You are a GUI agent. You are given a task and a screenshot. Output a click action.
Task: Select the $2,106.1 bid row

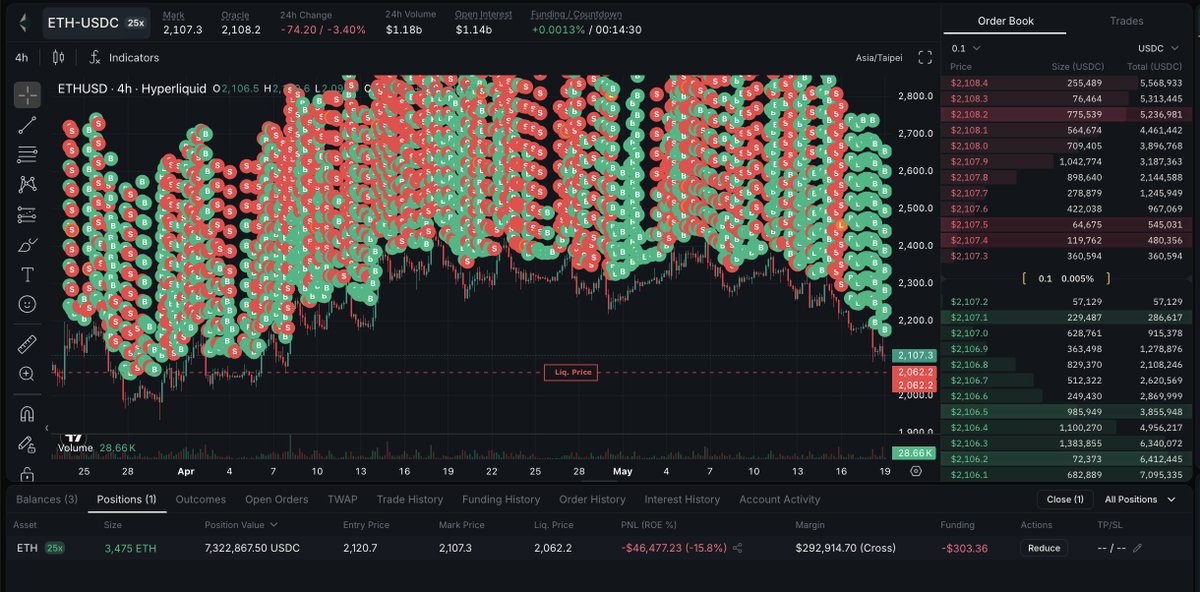click(x=1067, y=474)
